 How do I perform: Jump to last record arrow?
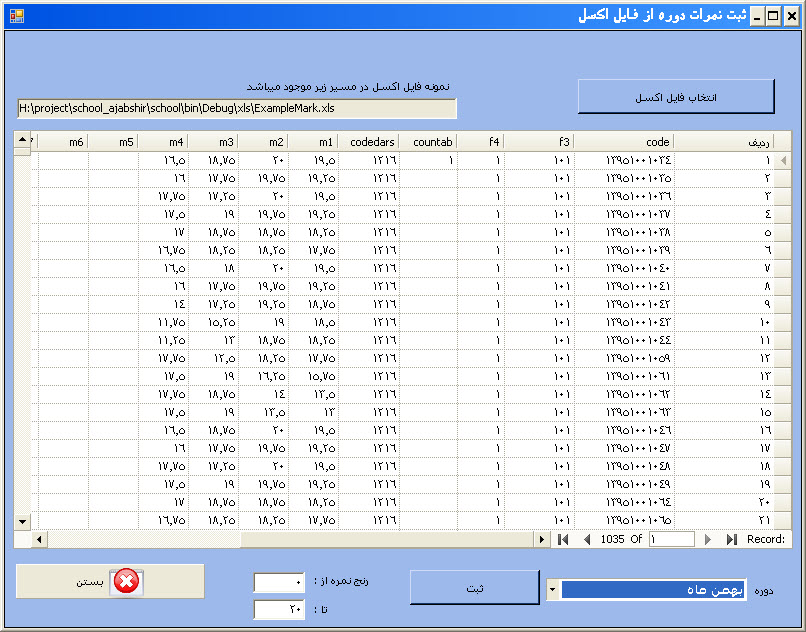pyautogui.click(x=731, y=539)
